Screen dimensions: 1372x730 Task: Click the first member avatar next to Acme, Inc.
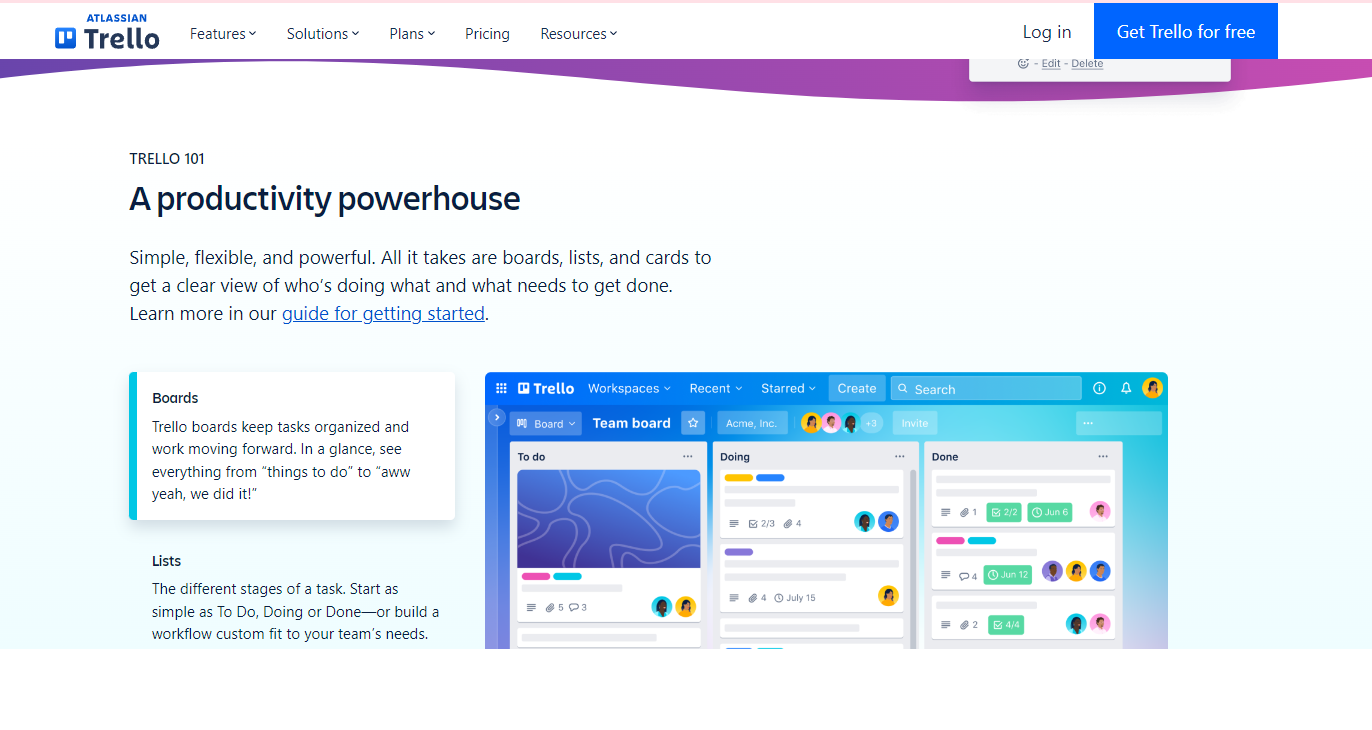[811, 423]
